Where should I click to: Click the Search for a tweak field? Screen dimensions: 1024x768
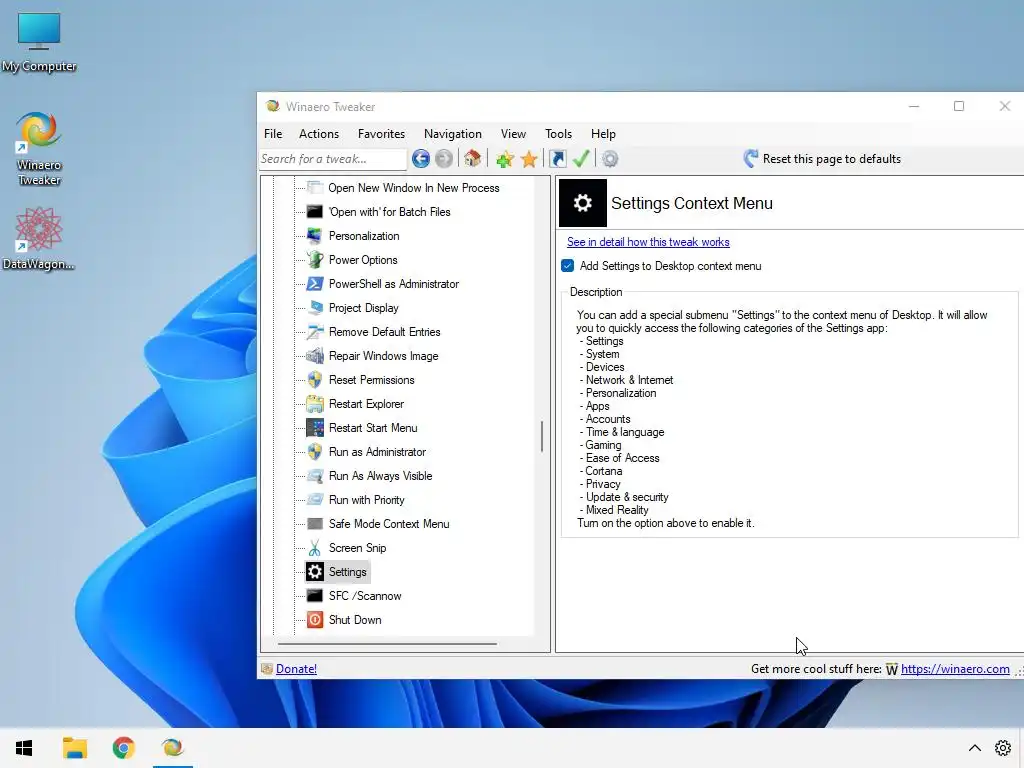(x=333, y=159)
